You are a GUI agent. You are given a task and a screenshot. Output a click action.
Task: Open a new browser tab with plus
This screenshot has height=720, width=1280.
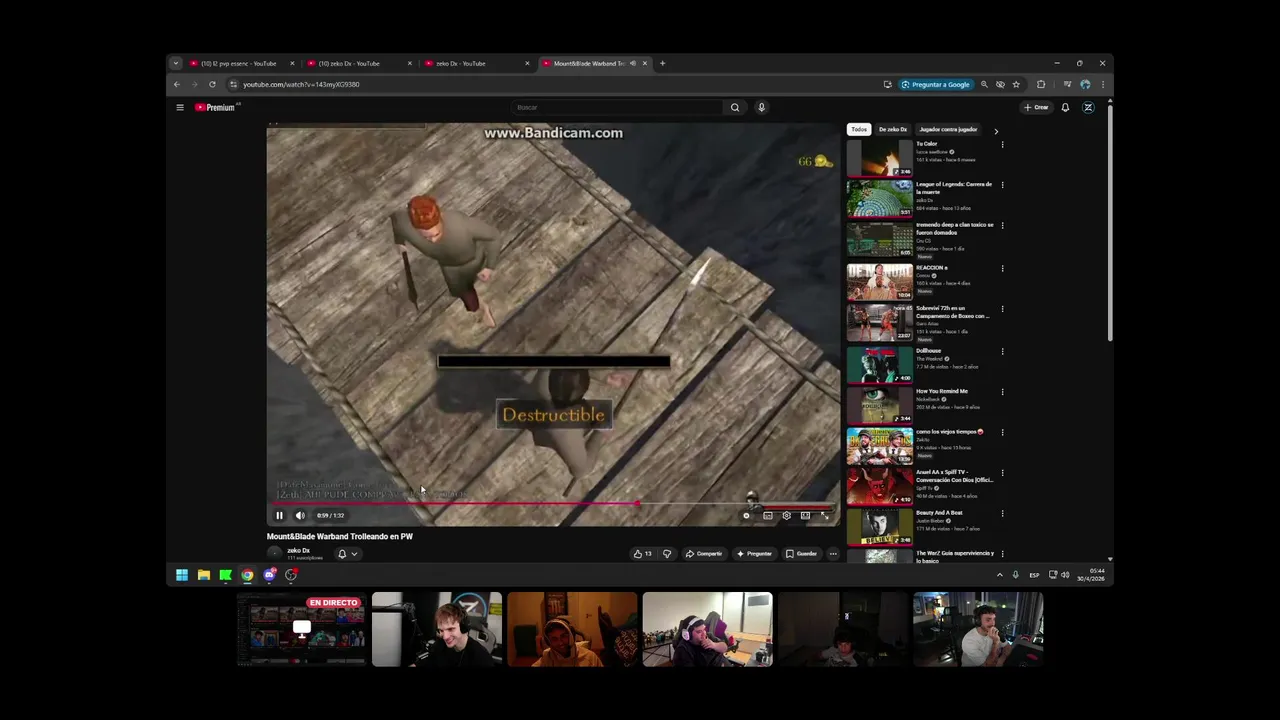(662, 63)
